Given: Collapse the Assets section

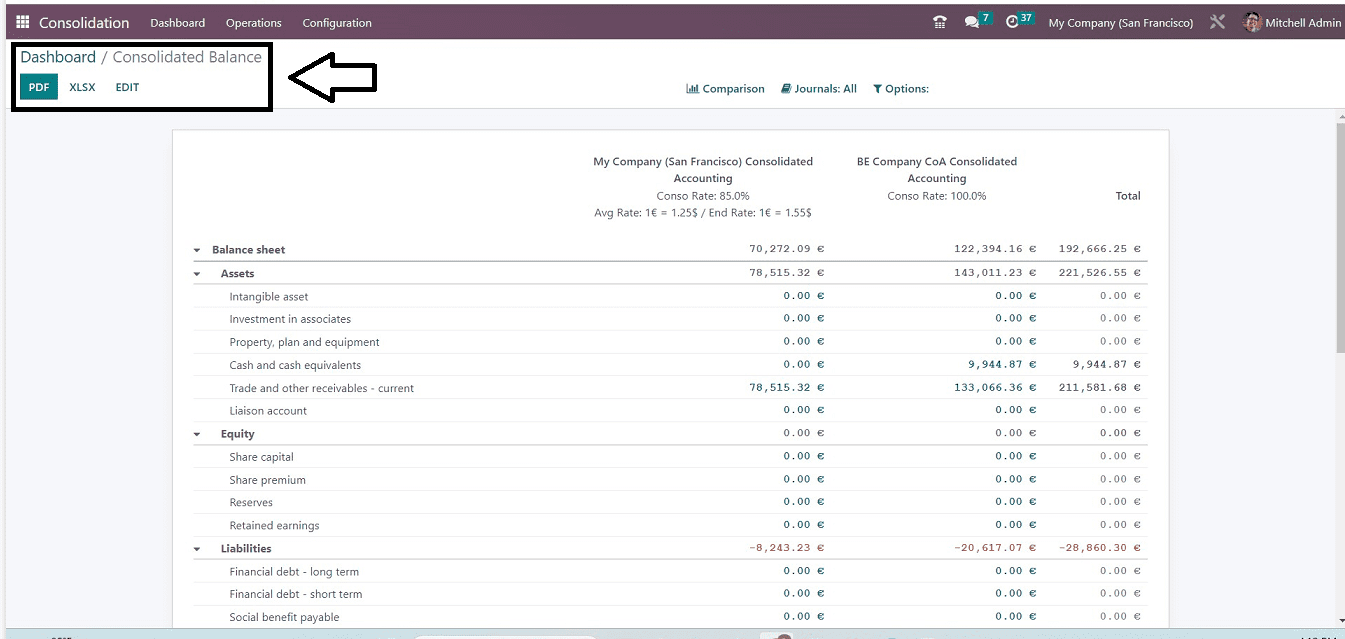Looking at the screenshot, I should 196,272.
